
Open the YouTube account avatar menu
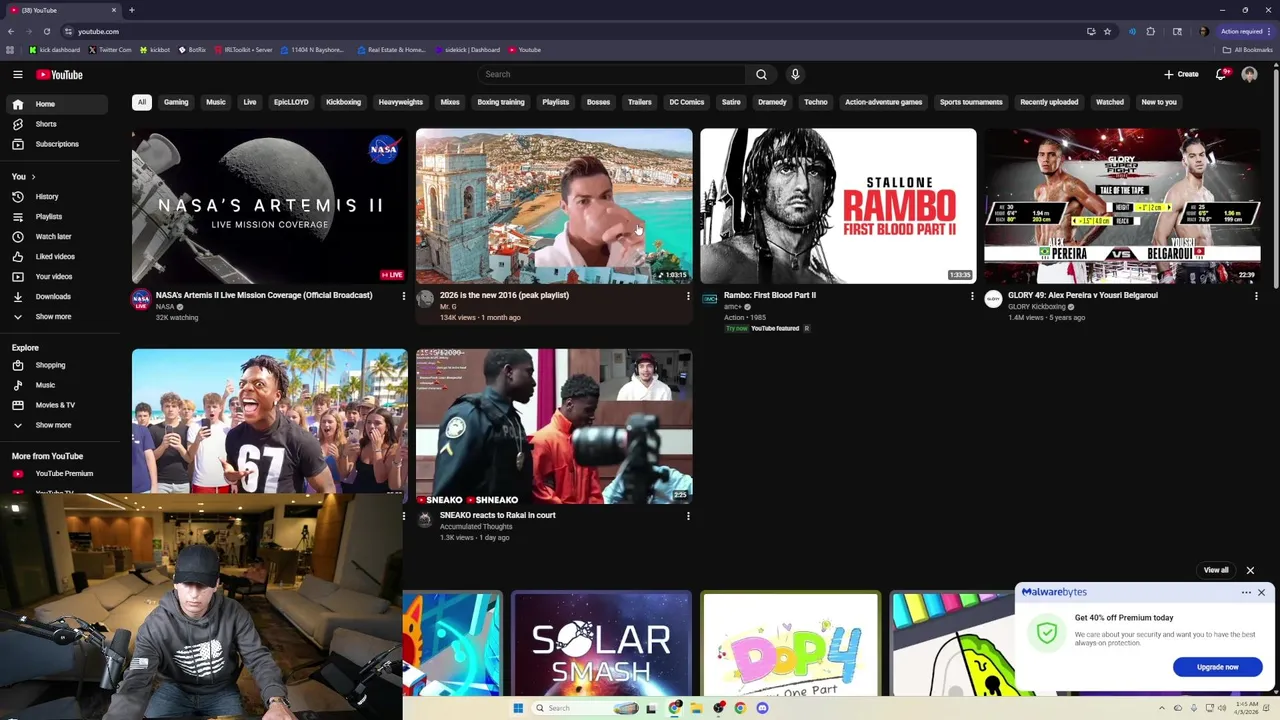coord(1249,74)
